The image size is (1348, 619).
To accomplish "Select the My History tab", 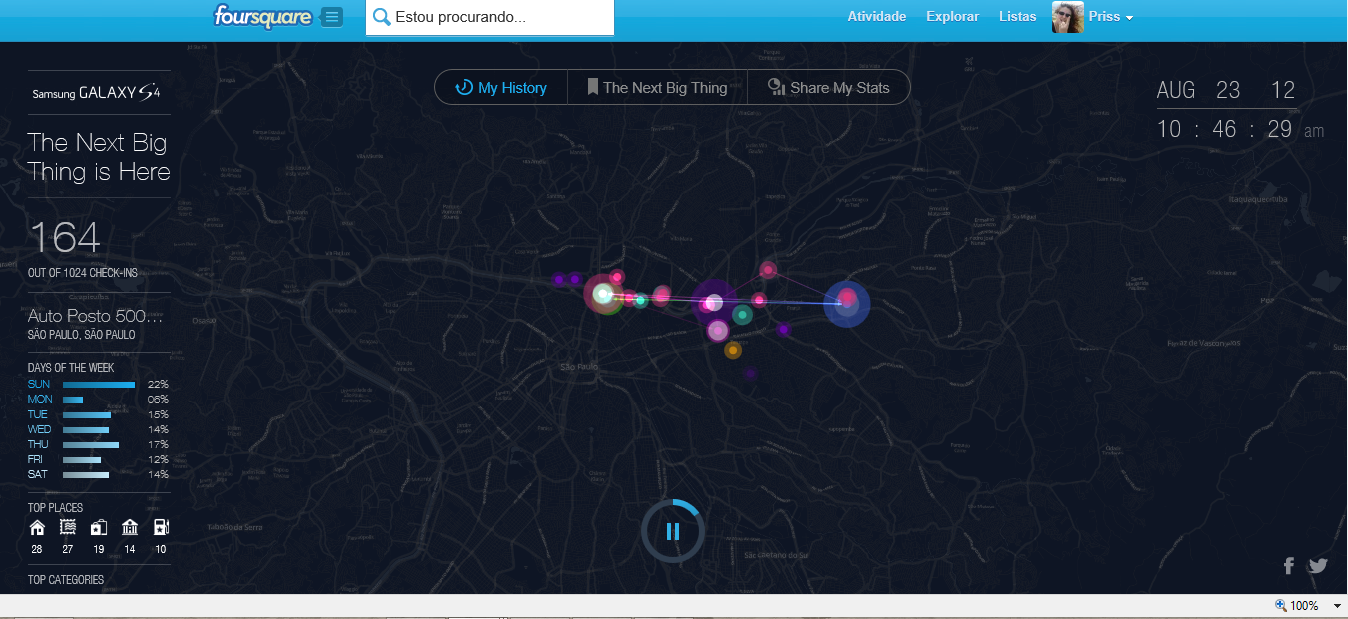I will [x=501, y=88].
